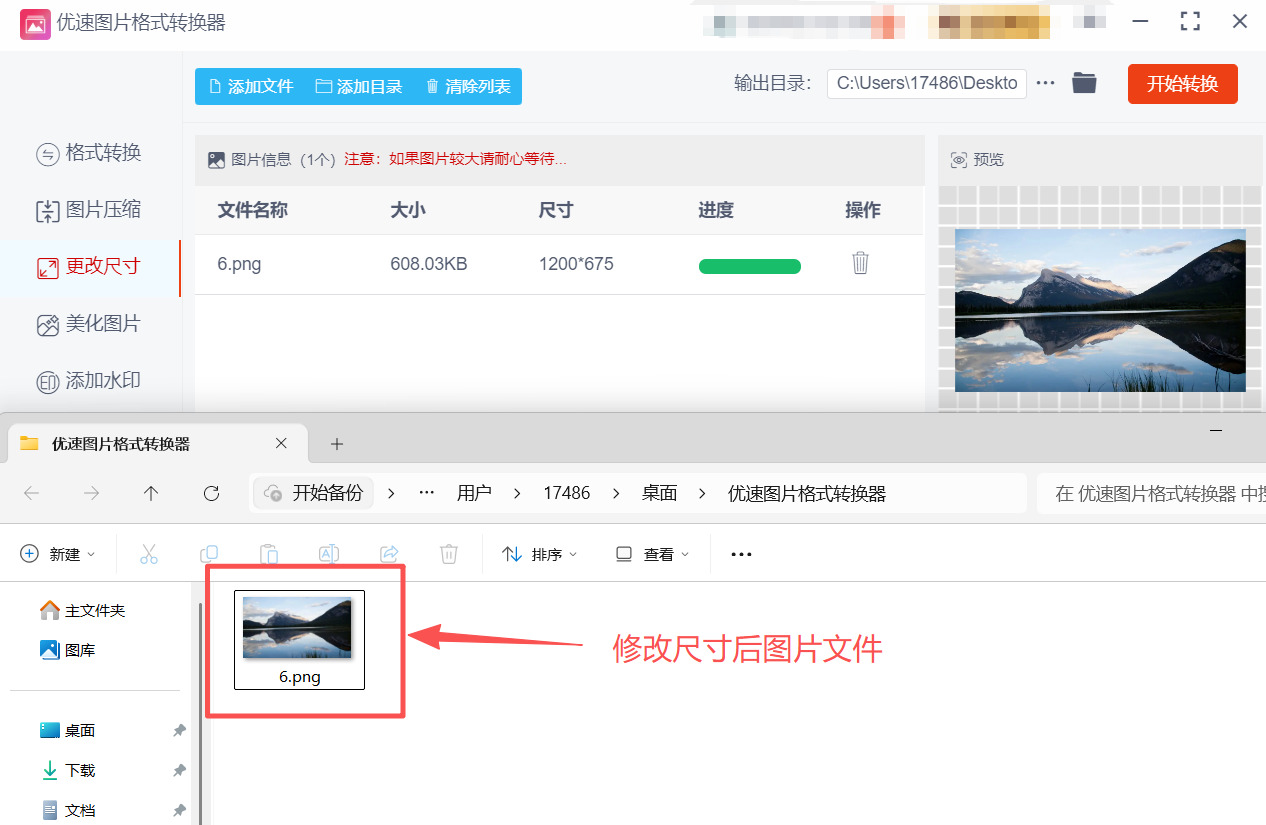This screenshot has width=1266, height=825.
Task: Refresh the File Explorer folder
Action: point(211,493)
